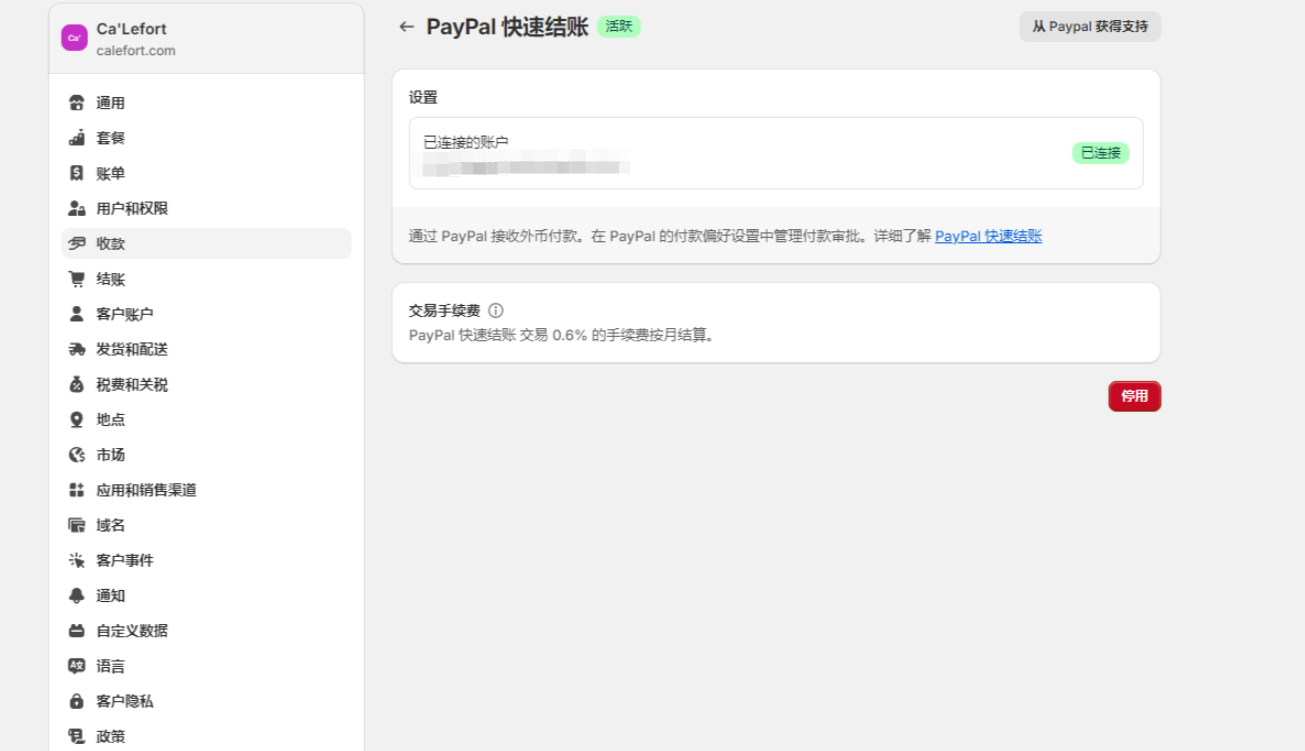Open the PayPal 快速结账 learn more link
The image size is (1305, 751).
coord(988,236)
